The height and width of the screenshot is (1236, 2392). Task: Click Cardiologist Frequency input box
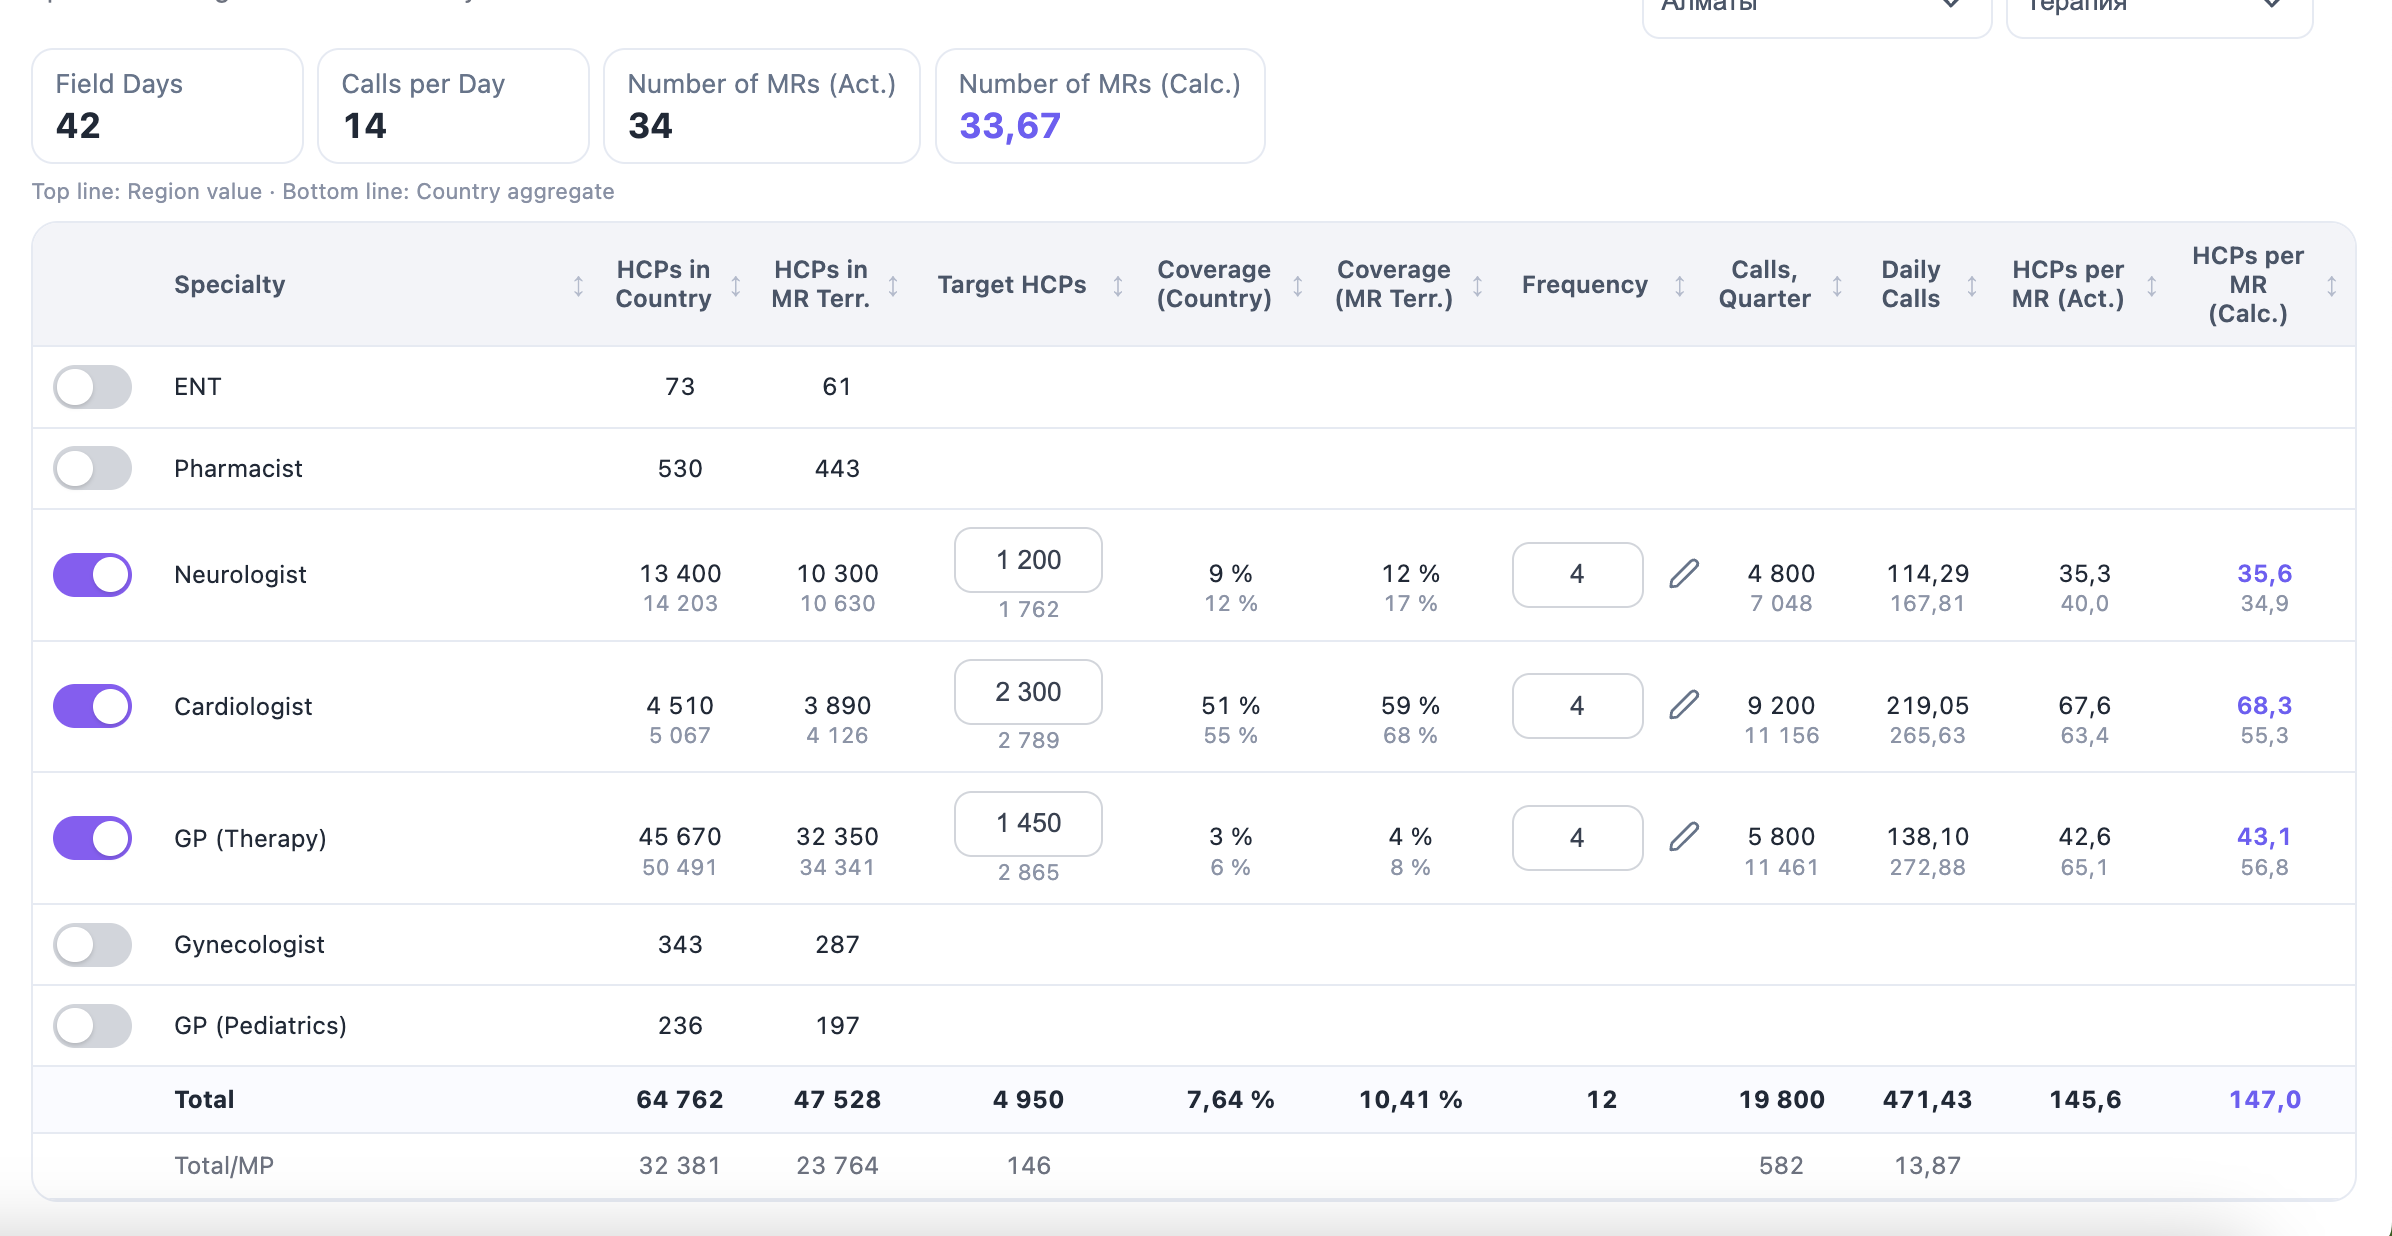click(1577, 706)
